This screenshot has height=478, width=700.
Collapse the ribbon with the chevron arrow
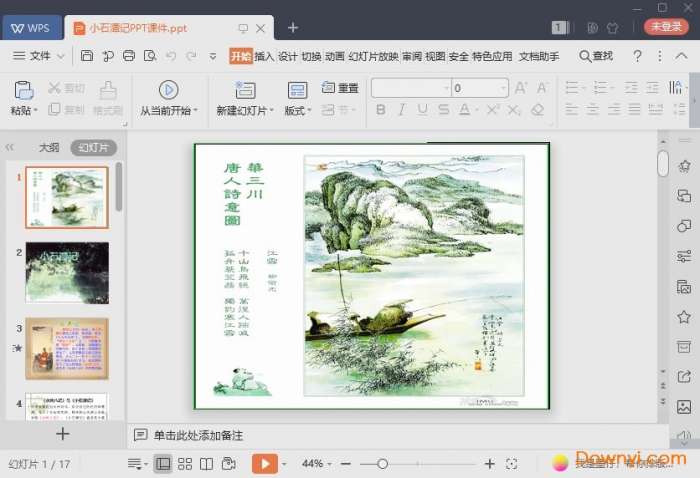click(680, 56)
